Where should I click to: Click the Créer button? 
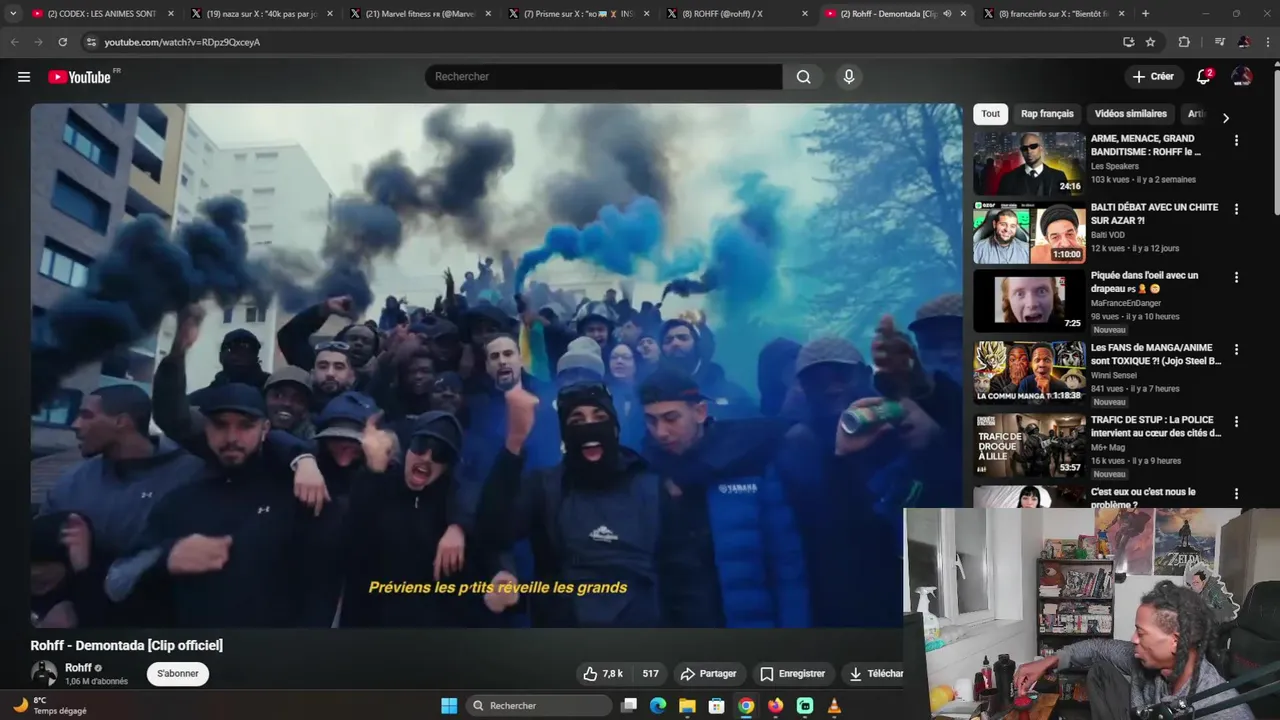pyautogui.click(x=1153, y=77)
